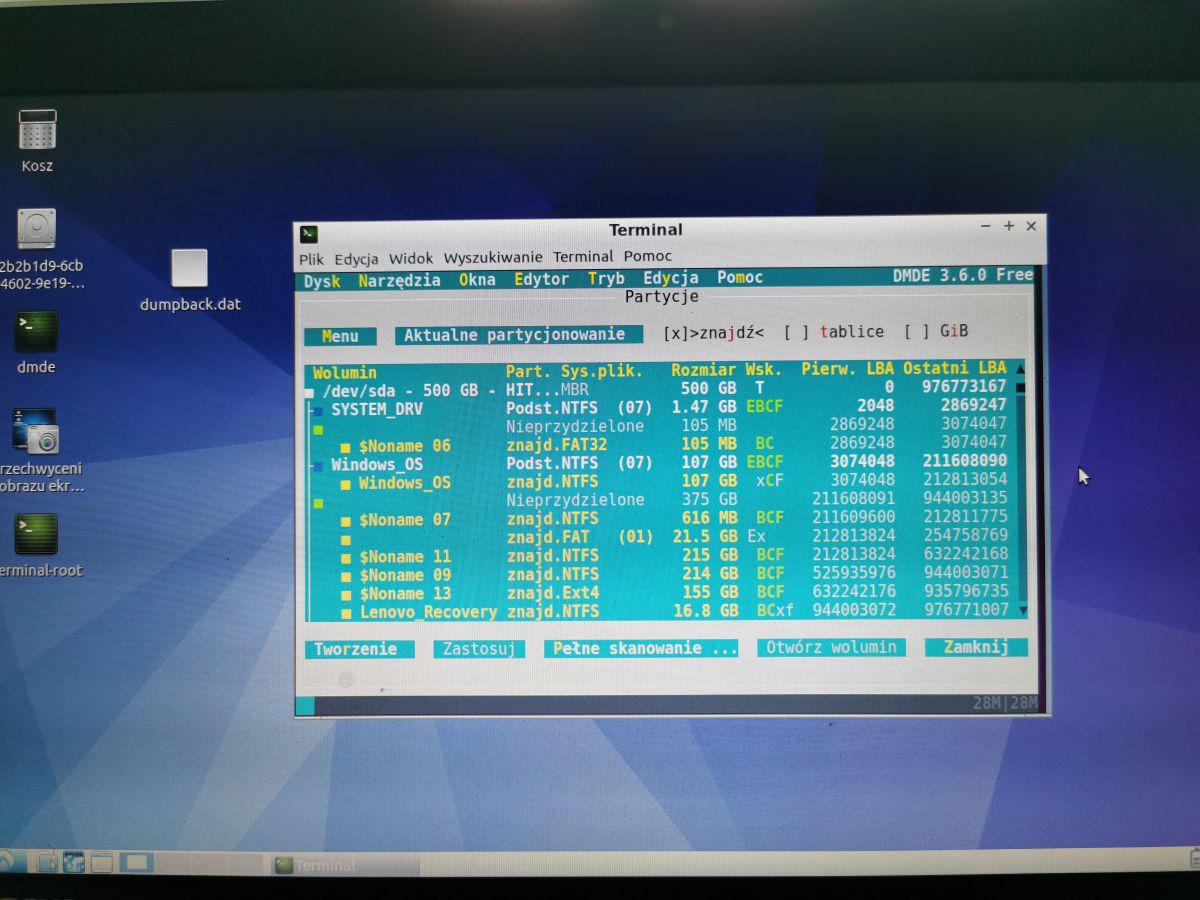Launch the dmde desktop shortcut
Viewport: 1200px width, 900px height.
[36, 332]
